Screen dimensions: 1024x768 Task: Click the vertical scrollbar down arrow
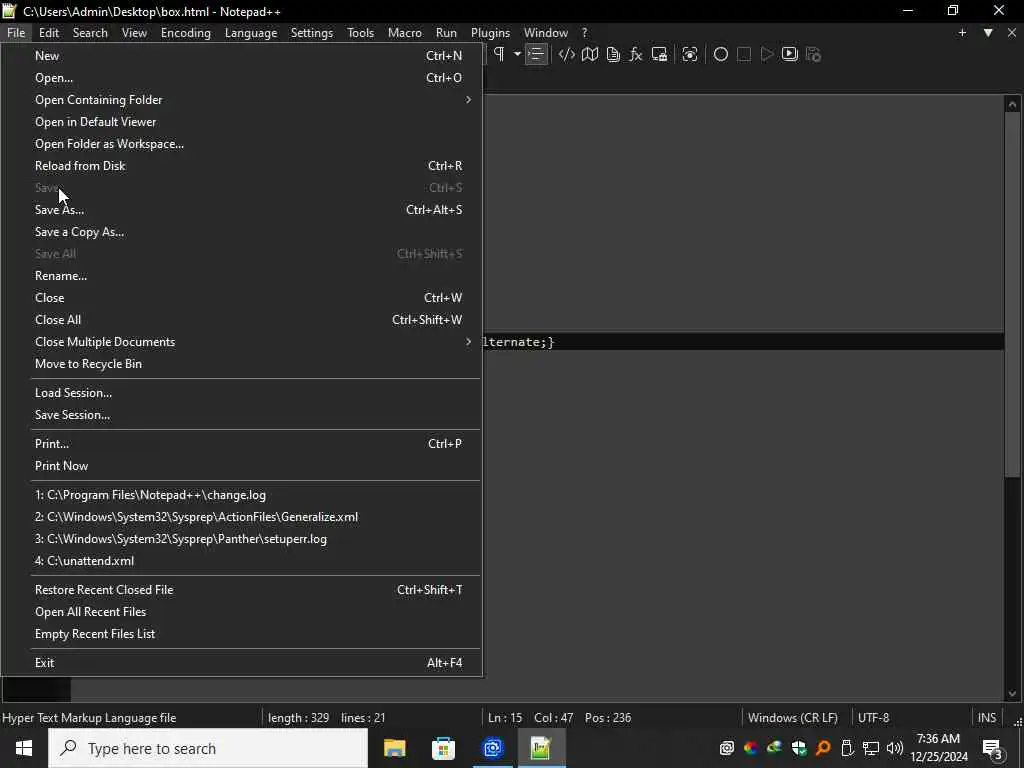[1012, 694]
